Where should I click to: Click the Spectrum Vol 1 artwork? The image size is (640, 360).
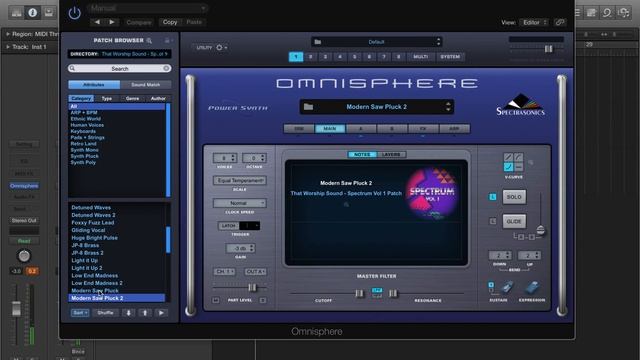432,193
